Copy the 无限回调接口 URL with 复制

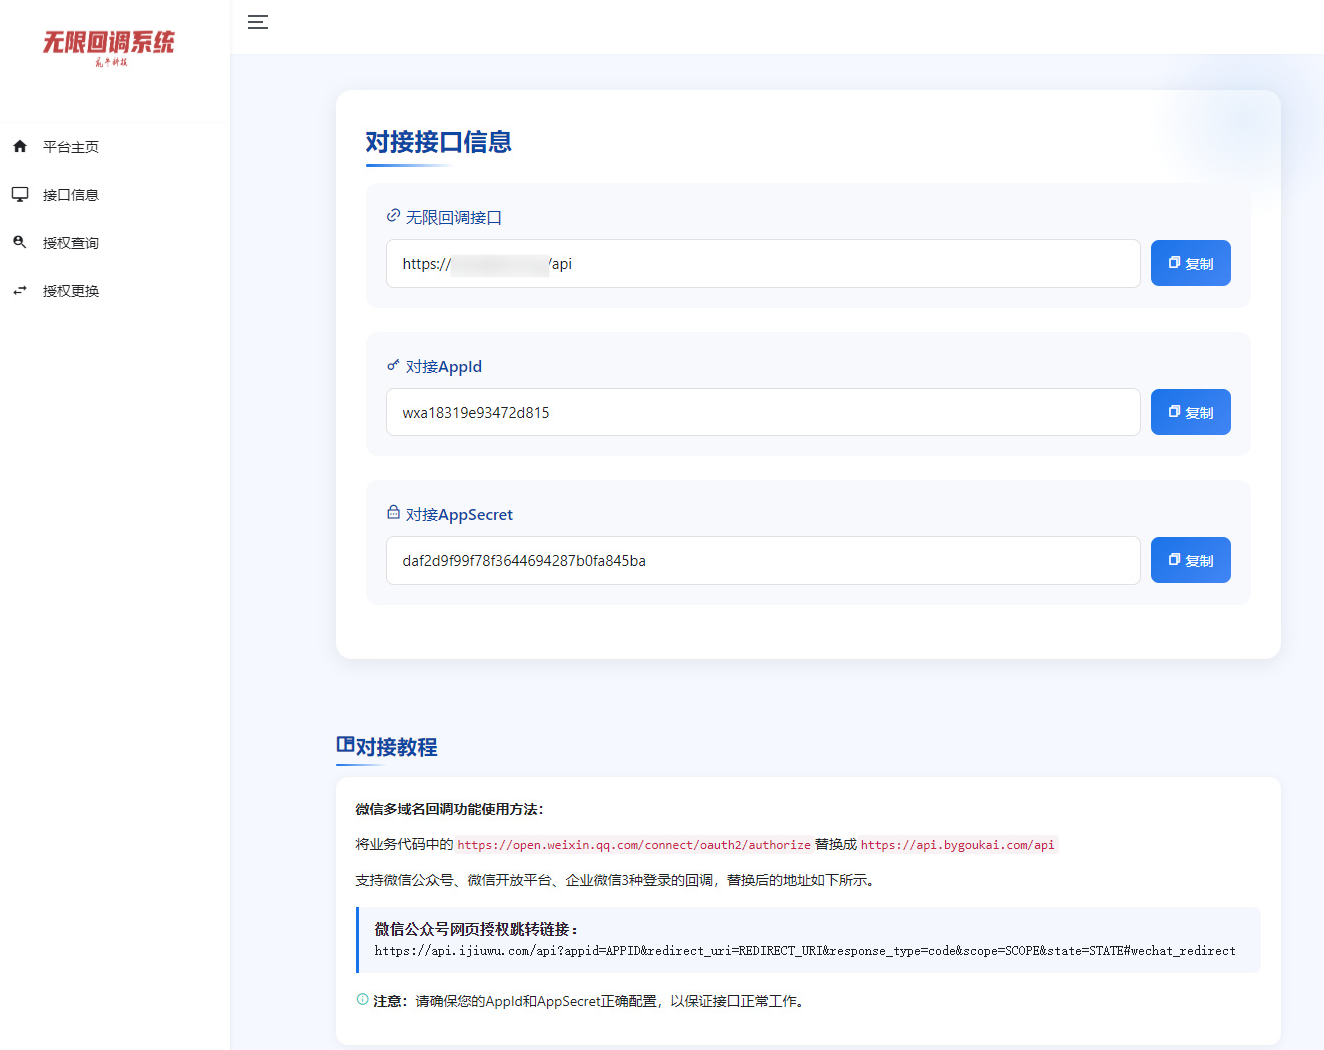[1190, 263]
